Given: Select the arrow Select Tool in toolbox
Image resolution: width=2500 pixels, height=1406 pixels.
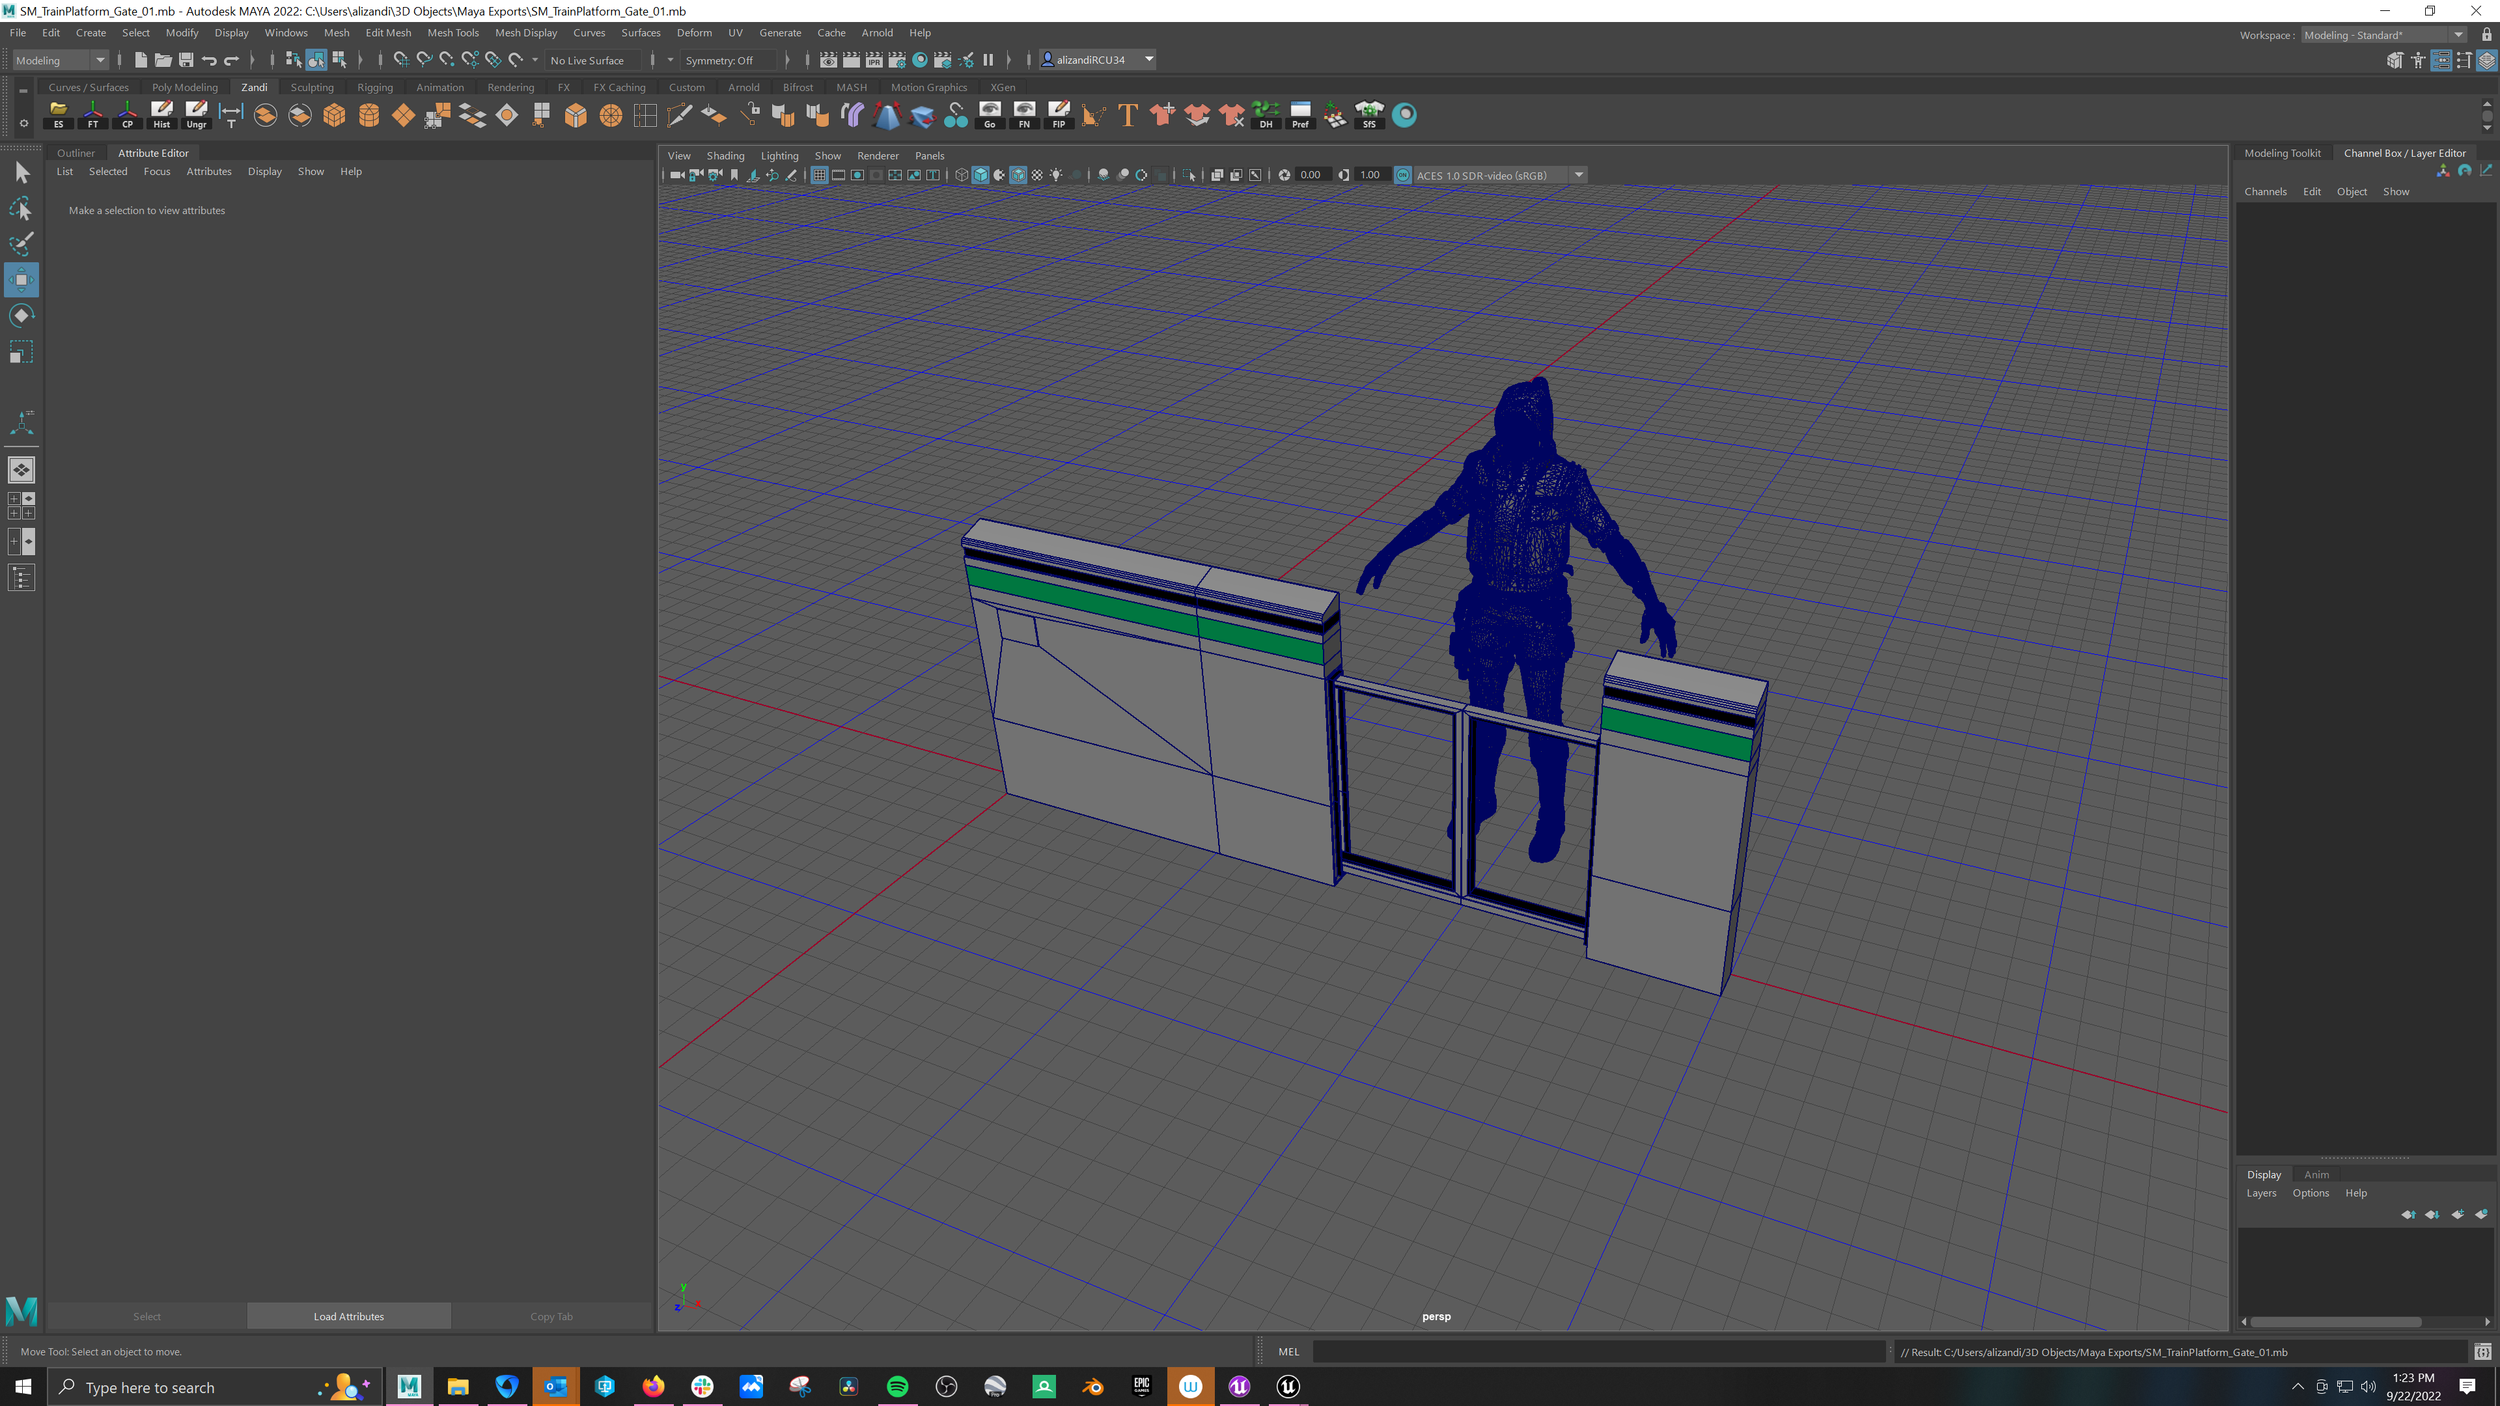Looking at the screenshot, I should click(21, 173).
